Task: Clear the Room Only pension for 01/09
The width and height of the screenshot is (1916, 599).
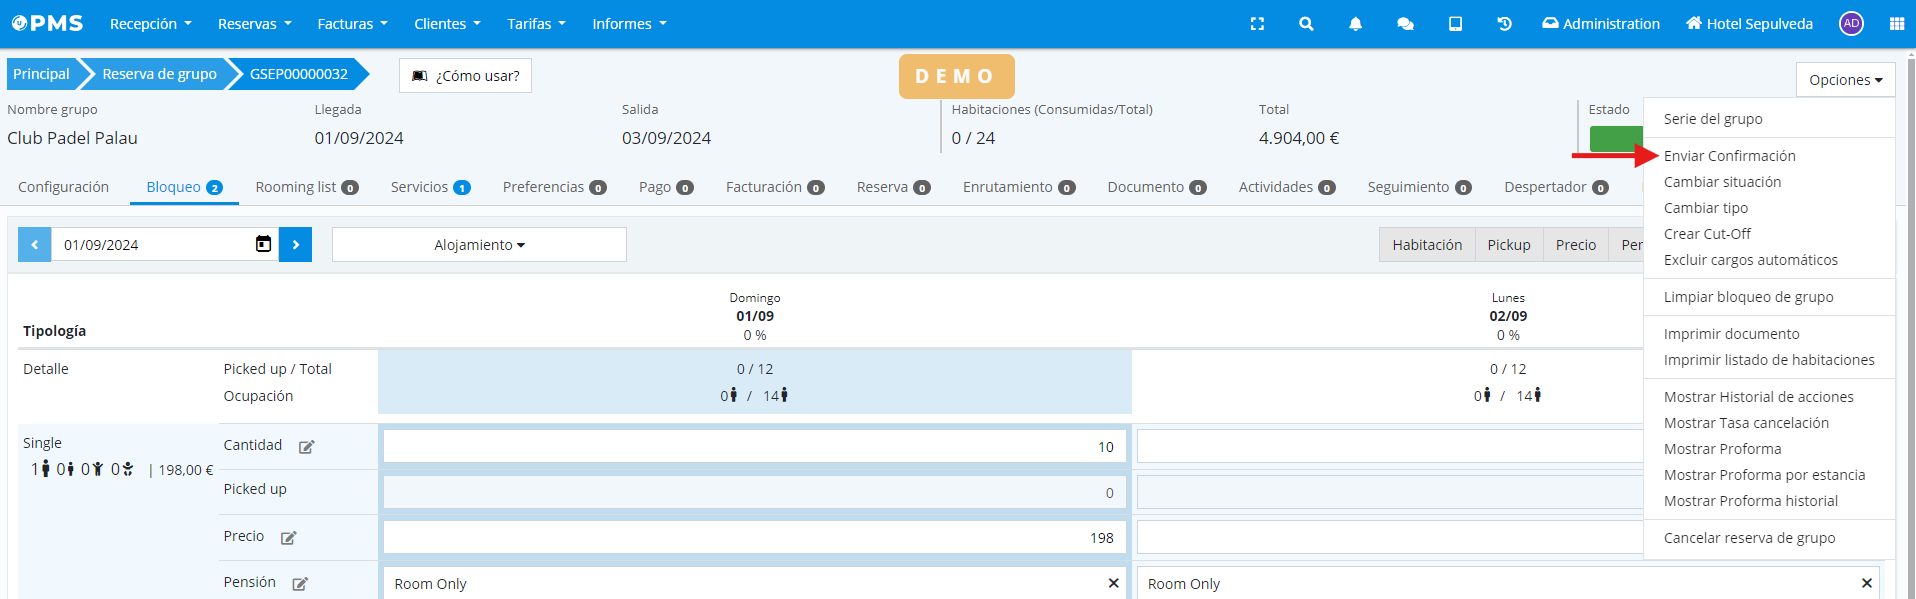Action: click(1113, 583)
